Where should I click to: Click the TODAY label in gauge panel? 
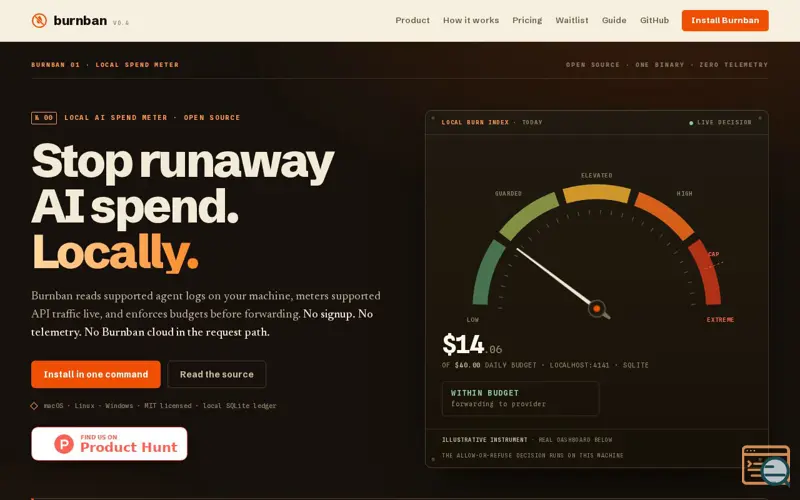(x=532, y=122)
